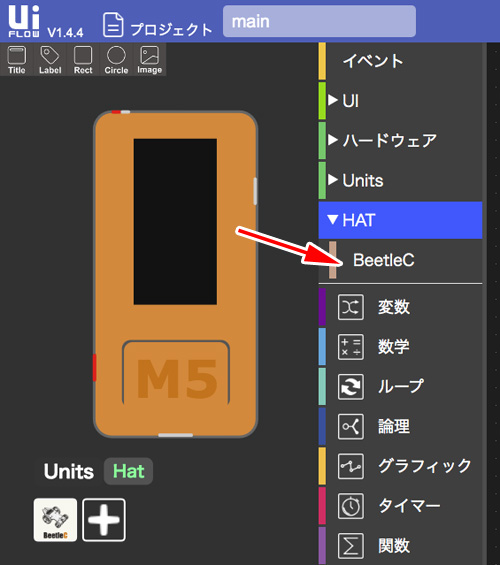Viewport: 500px width, 565px height.
Task: Open the グラフィック graphics block category
Action: tap(400, 466)
